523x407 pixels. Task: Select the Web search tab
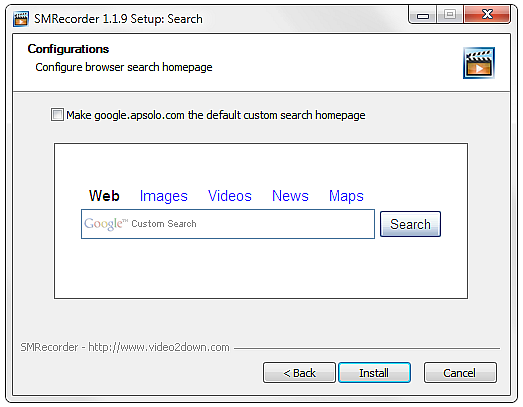104,196
